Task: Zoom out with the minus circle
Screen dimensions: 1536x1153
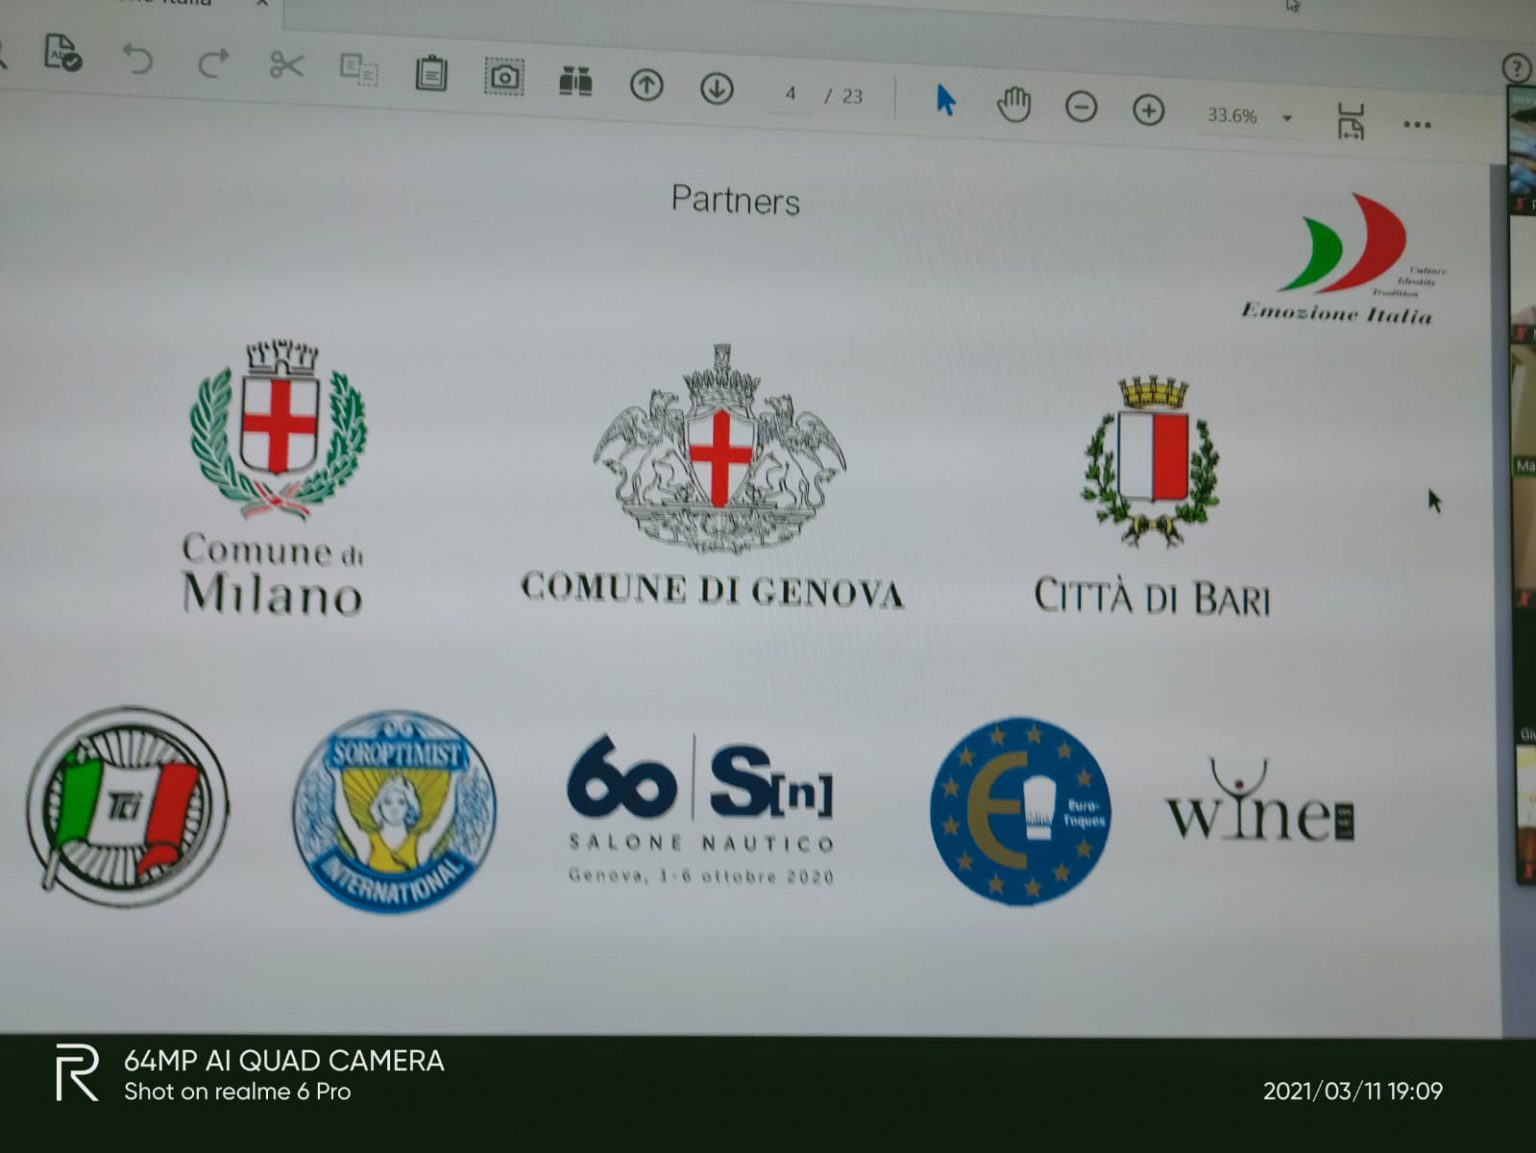Action: (x=1081, y=107)
